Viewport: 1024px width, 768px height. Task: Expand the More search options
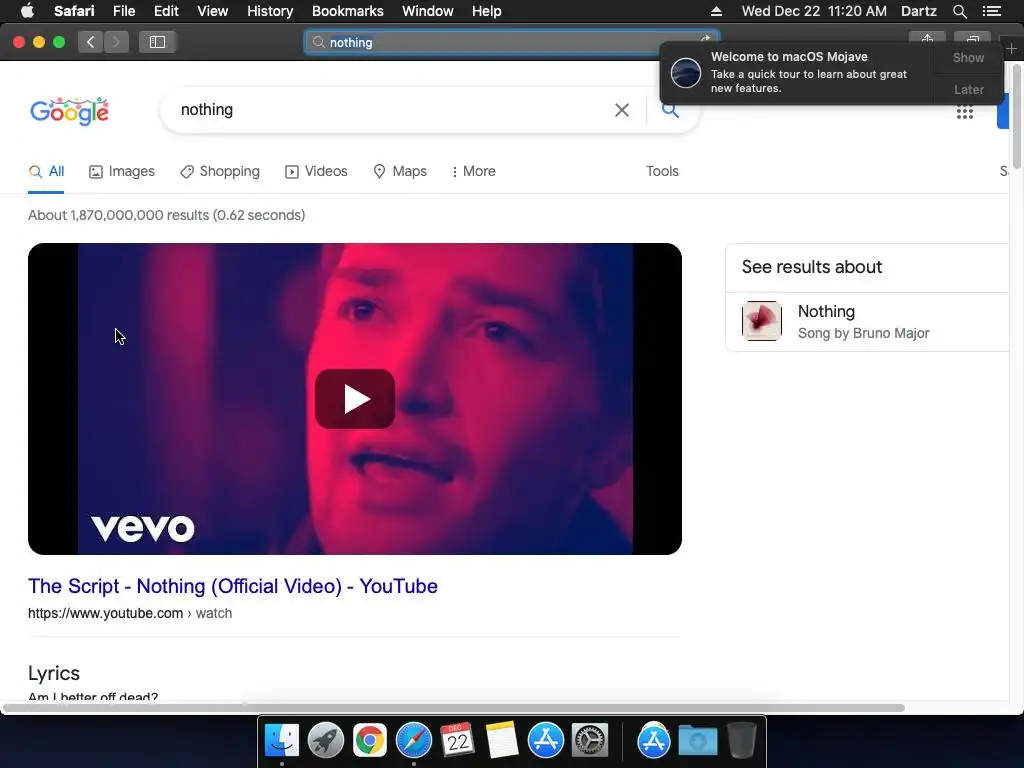473,171
